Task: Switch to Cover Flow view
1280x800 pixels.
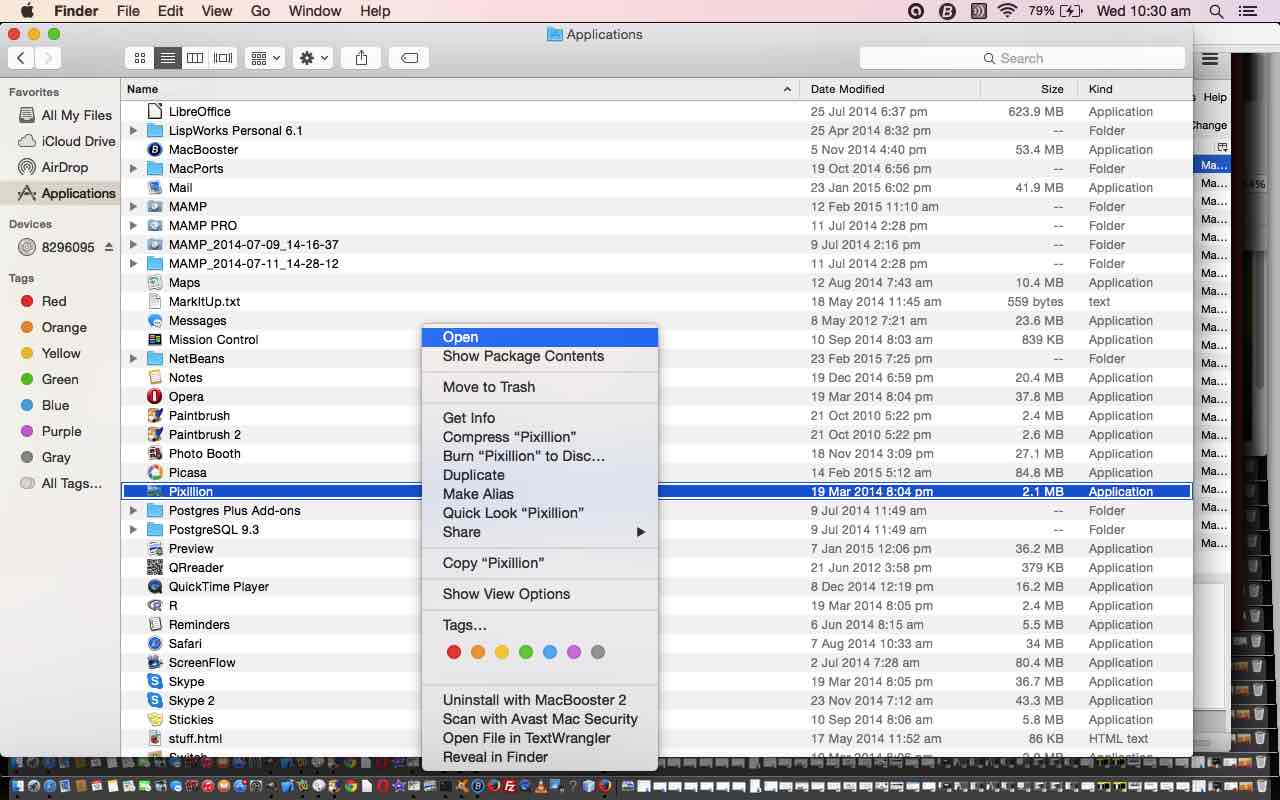Action: point(224,58)
